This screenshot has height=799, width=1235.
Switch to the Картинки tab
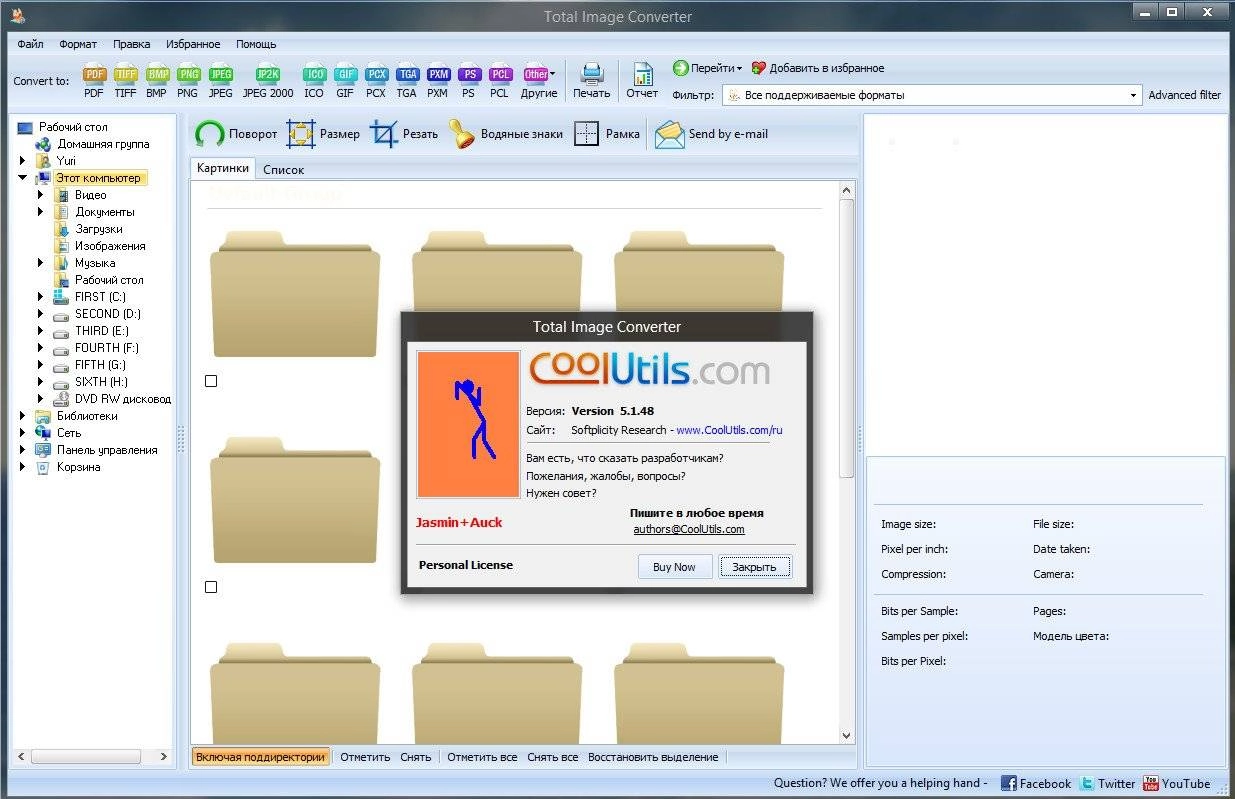[223, 169]
